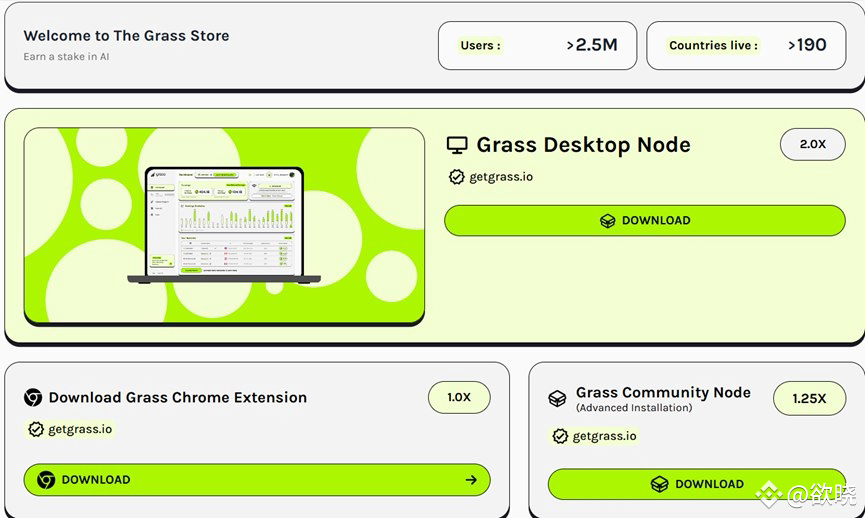Click the Countries live >190 stat box

tap(746, 46)
